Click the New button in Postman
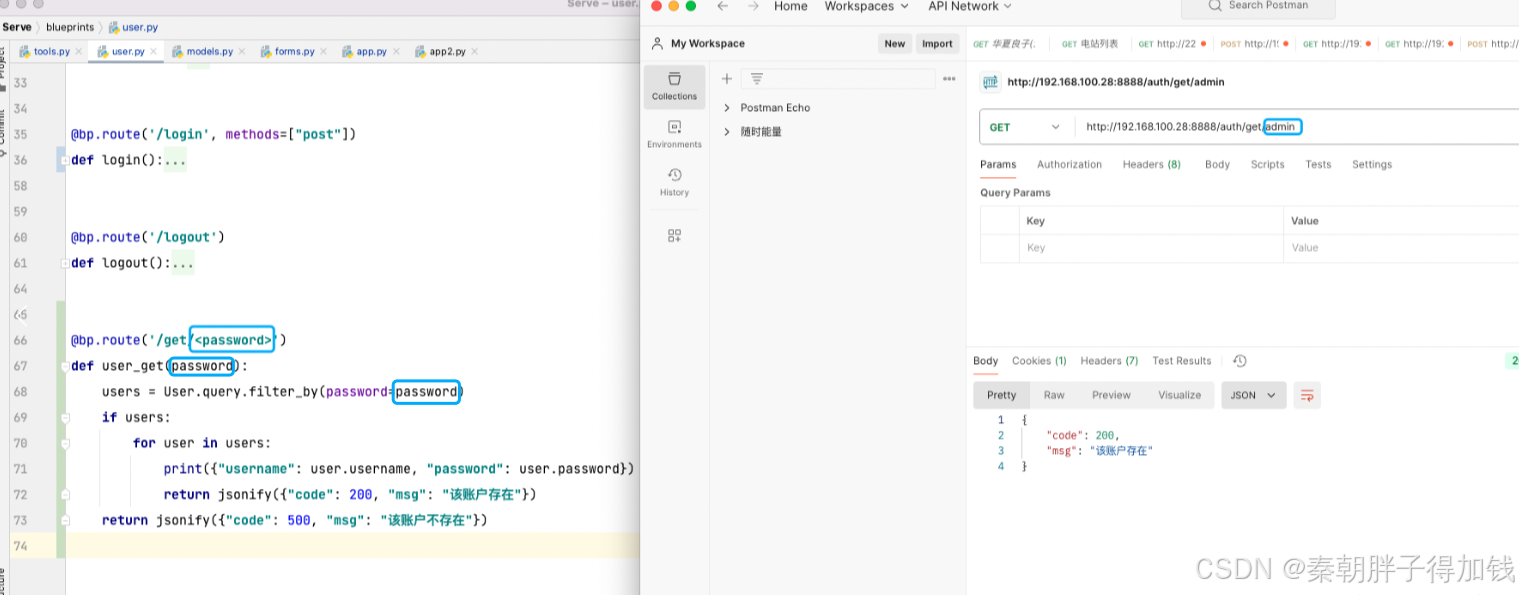The height and width of the screenshot is (595, 1519). click(894, 43)
